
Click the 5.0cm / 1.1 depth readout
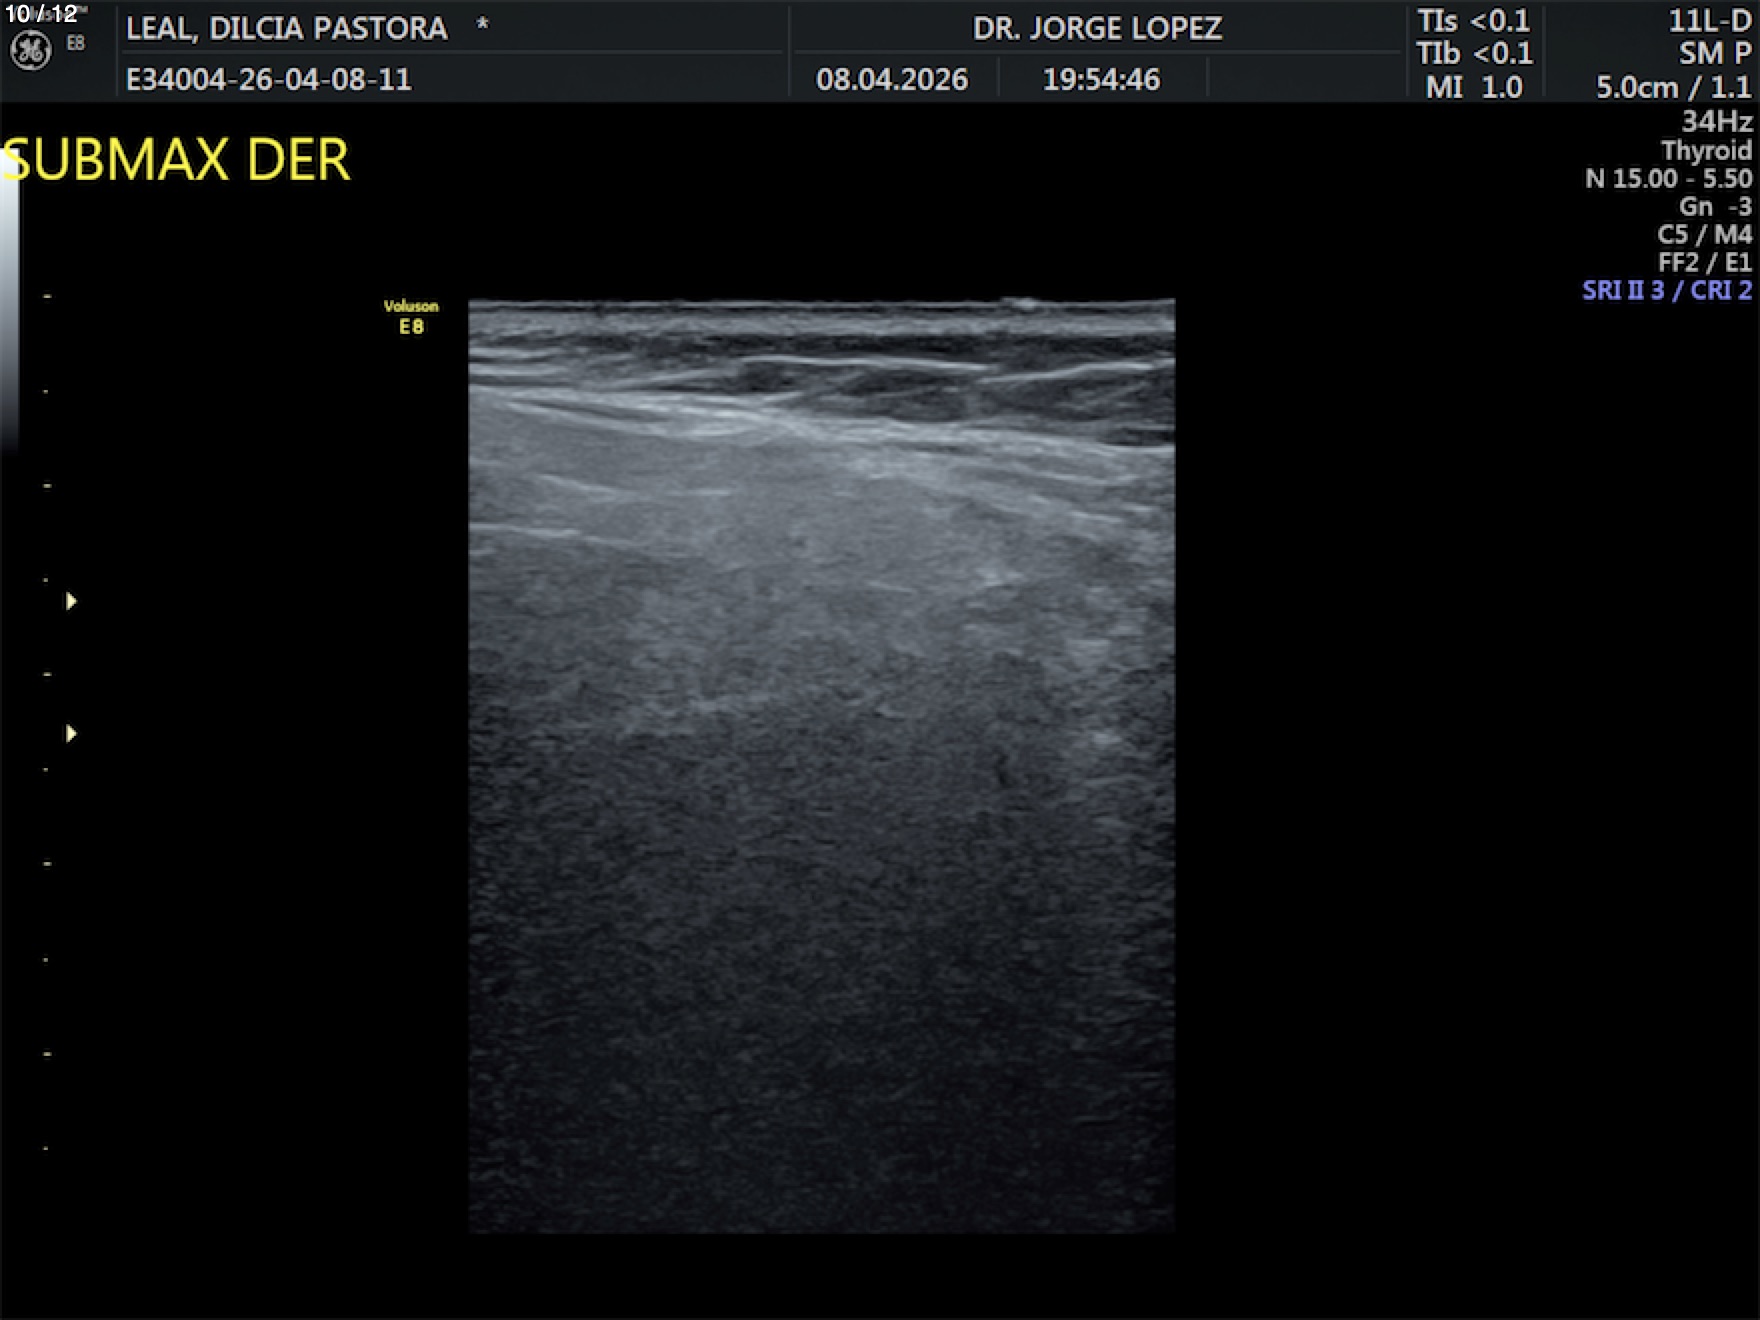[x=1673, y=88]
